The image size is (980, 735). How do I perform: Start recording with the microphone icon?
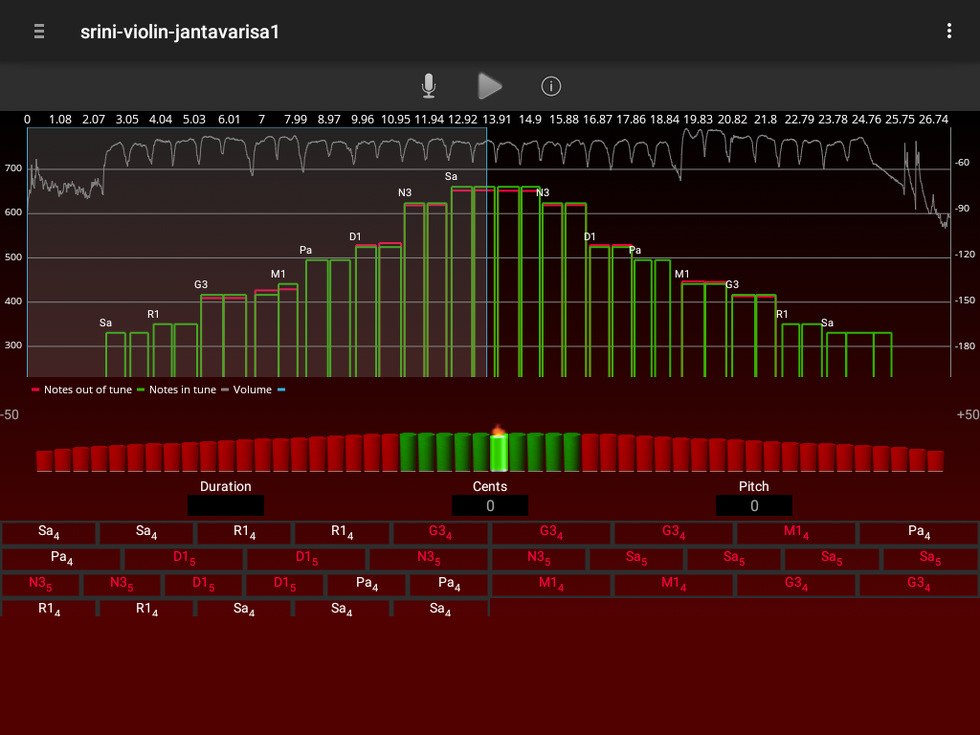click(x=429, y=87)
